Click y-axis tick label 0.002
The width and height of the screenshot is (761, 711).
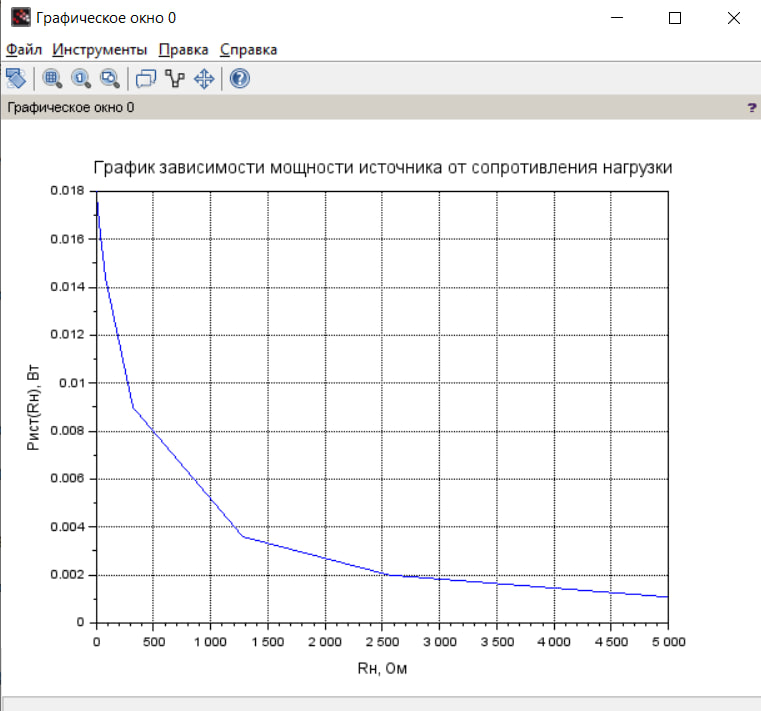pos(67,575)
